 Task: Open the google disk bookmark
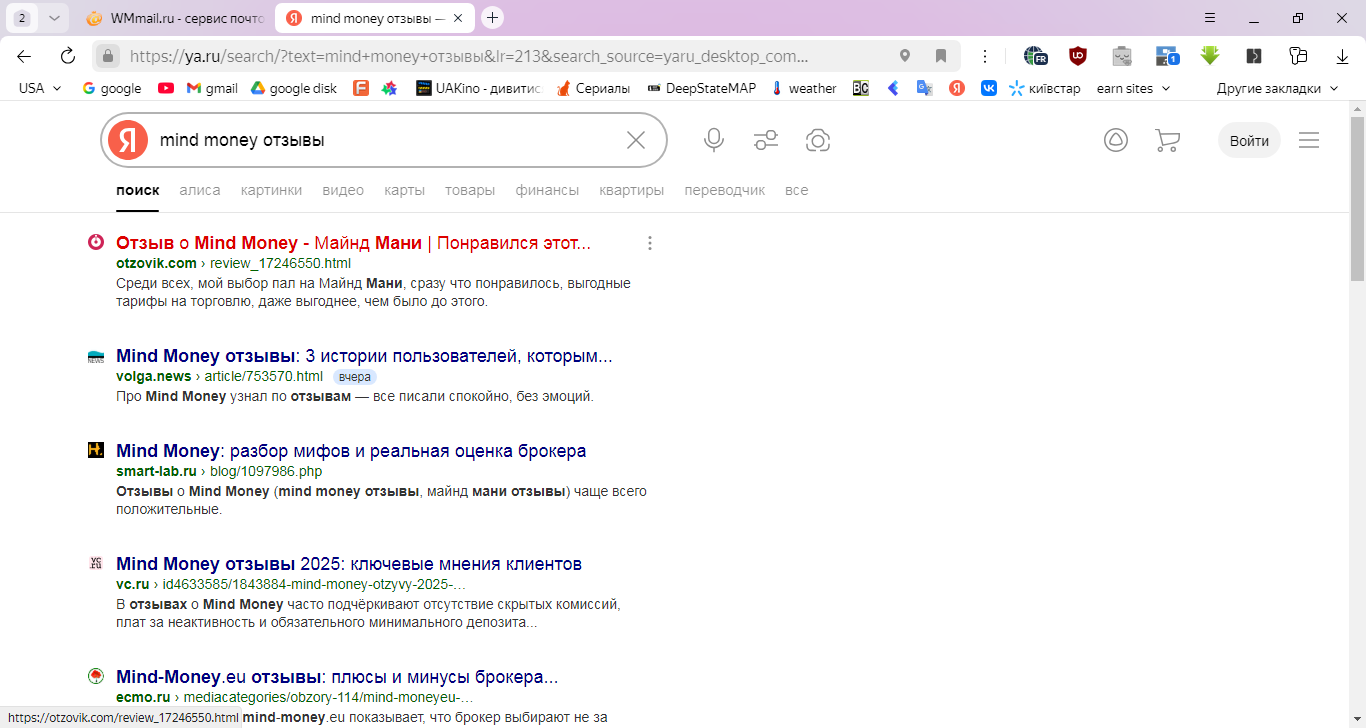click(x=294, y=88)
